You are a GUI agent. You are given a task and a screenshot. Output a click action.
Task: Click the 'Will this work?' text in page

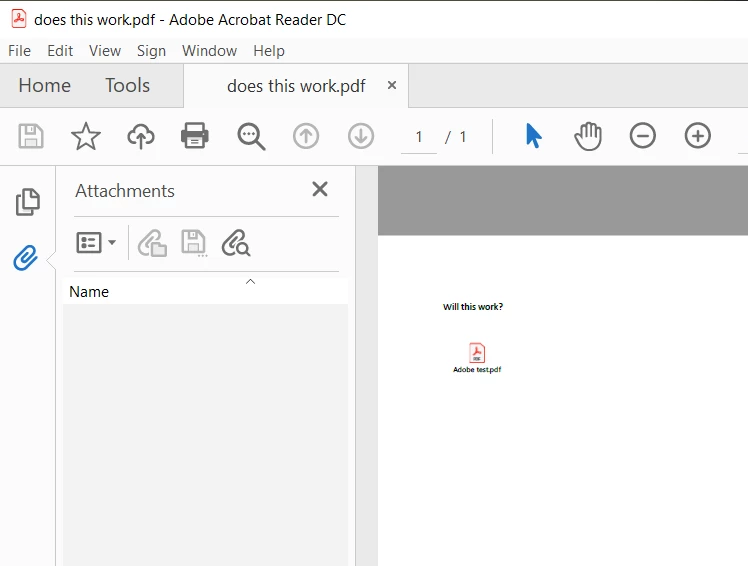pos(473,306)
